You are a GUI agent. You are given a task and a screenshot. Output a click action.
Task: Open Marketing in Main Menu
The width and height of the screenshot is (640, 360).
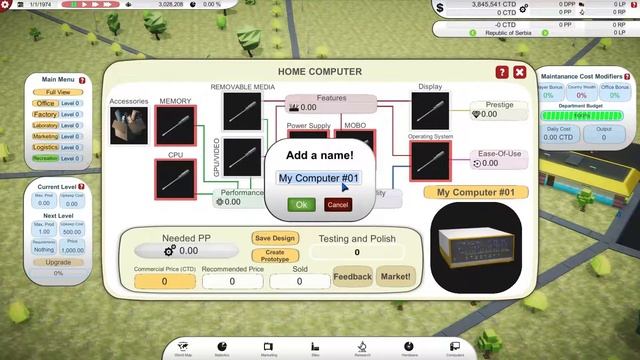coord(45,136)
